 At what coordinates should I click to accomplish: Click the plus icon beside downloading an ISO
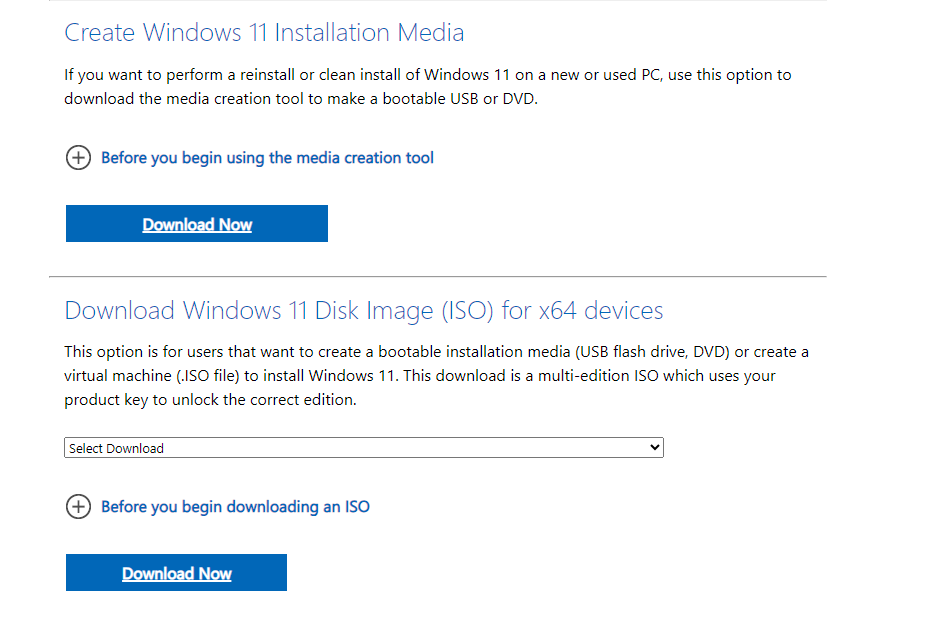tap(78, 507)
